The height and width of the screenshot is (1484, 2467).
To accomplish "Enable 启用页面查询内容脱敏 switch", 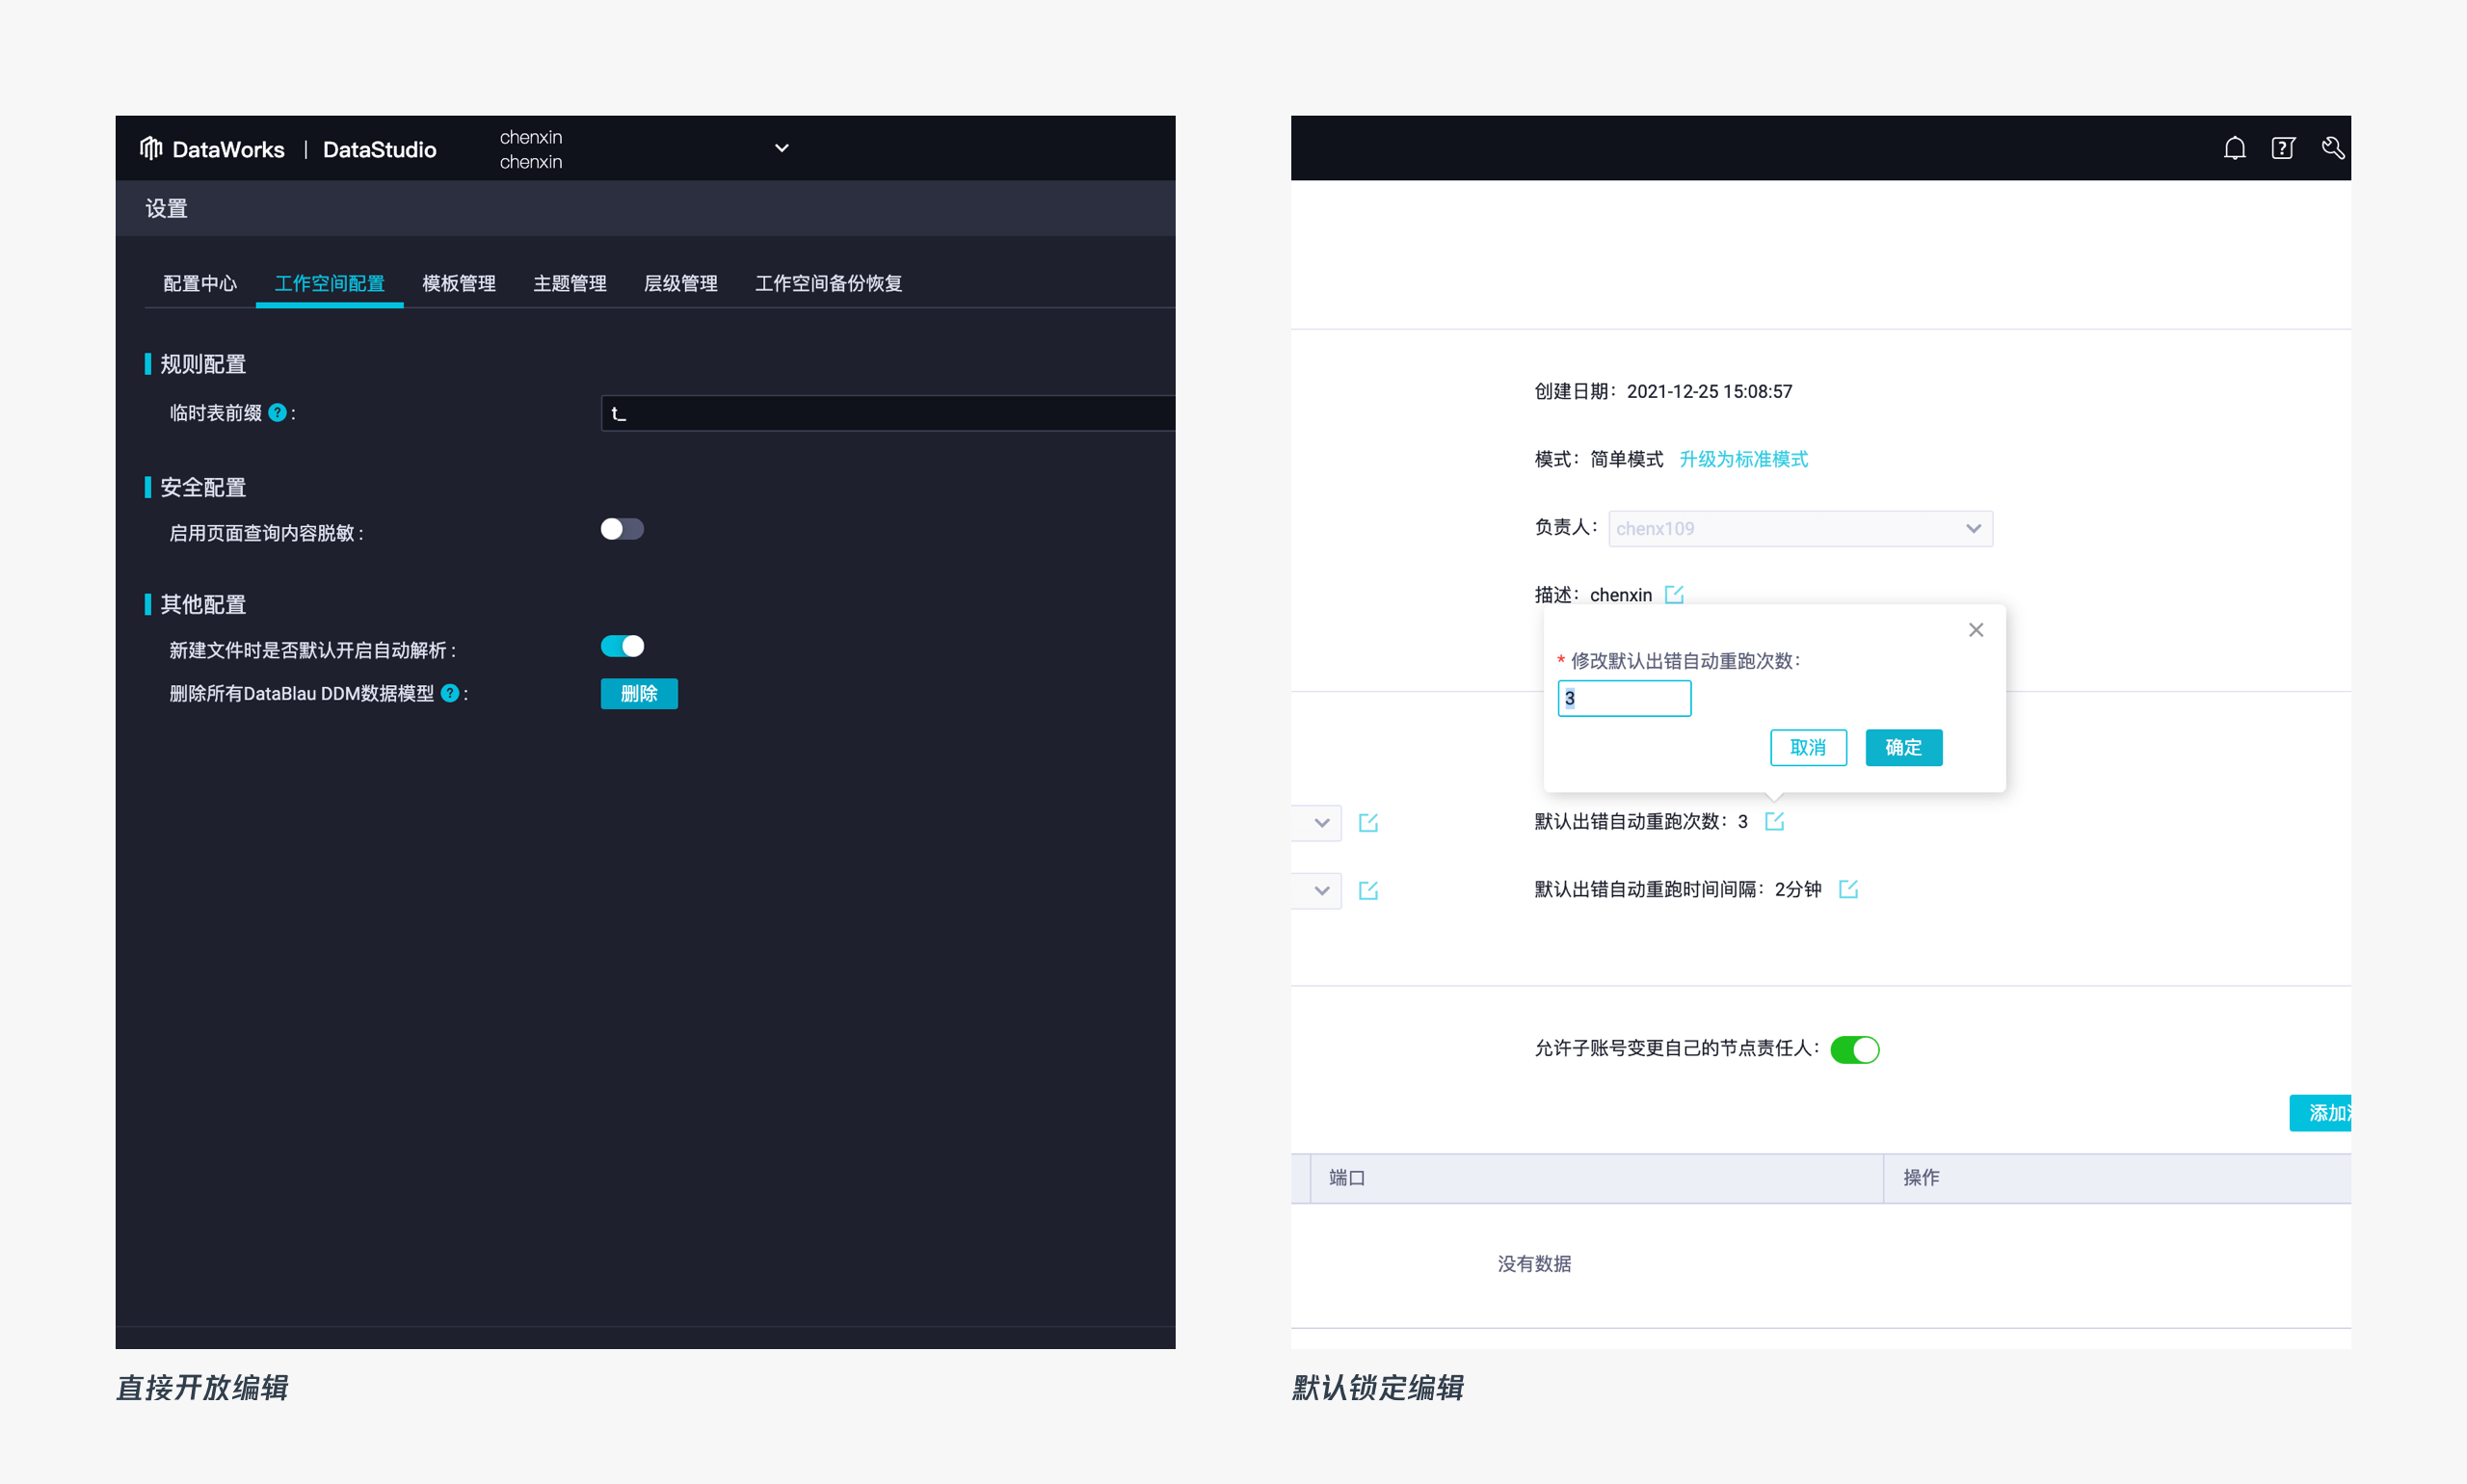I will point(622,529).
